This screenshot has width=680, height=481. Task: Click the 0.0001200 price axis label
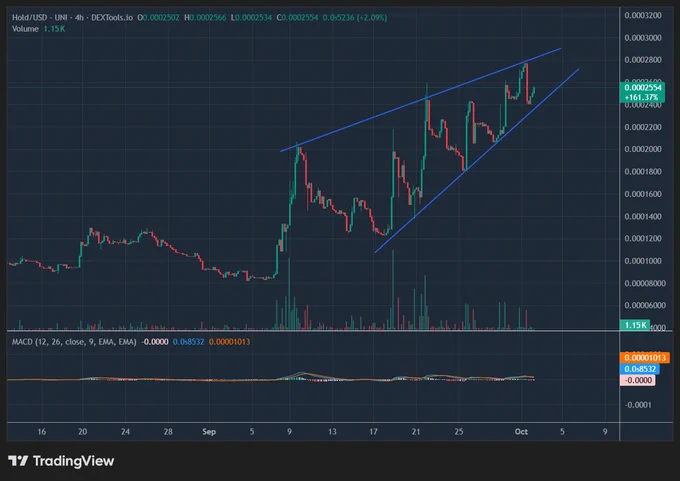(x=643, y=239)
